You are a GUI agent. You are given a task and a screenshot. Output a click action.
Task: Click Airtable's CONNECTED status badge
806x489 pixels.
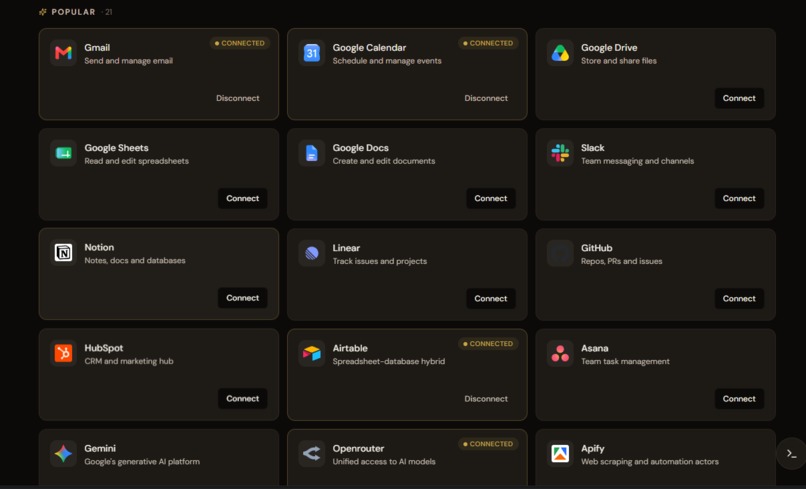[488, 344]
